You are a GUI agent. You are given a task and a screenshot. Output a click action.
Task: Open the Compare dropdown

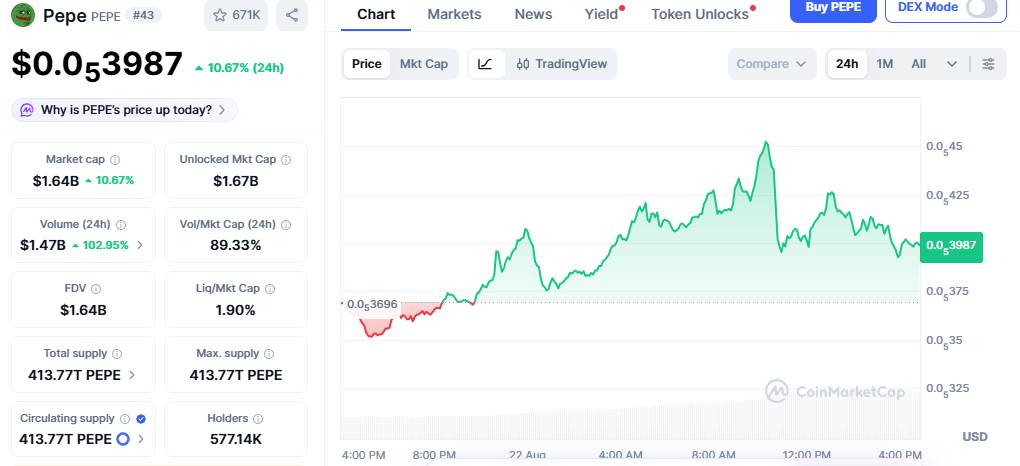pos(772,64)
